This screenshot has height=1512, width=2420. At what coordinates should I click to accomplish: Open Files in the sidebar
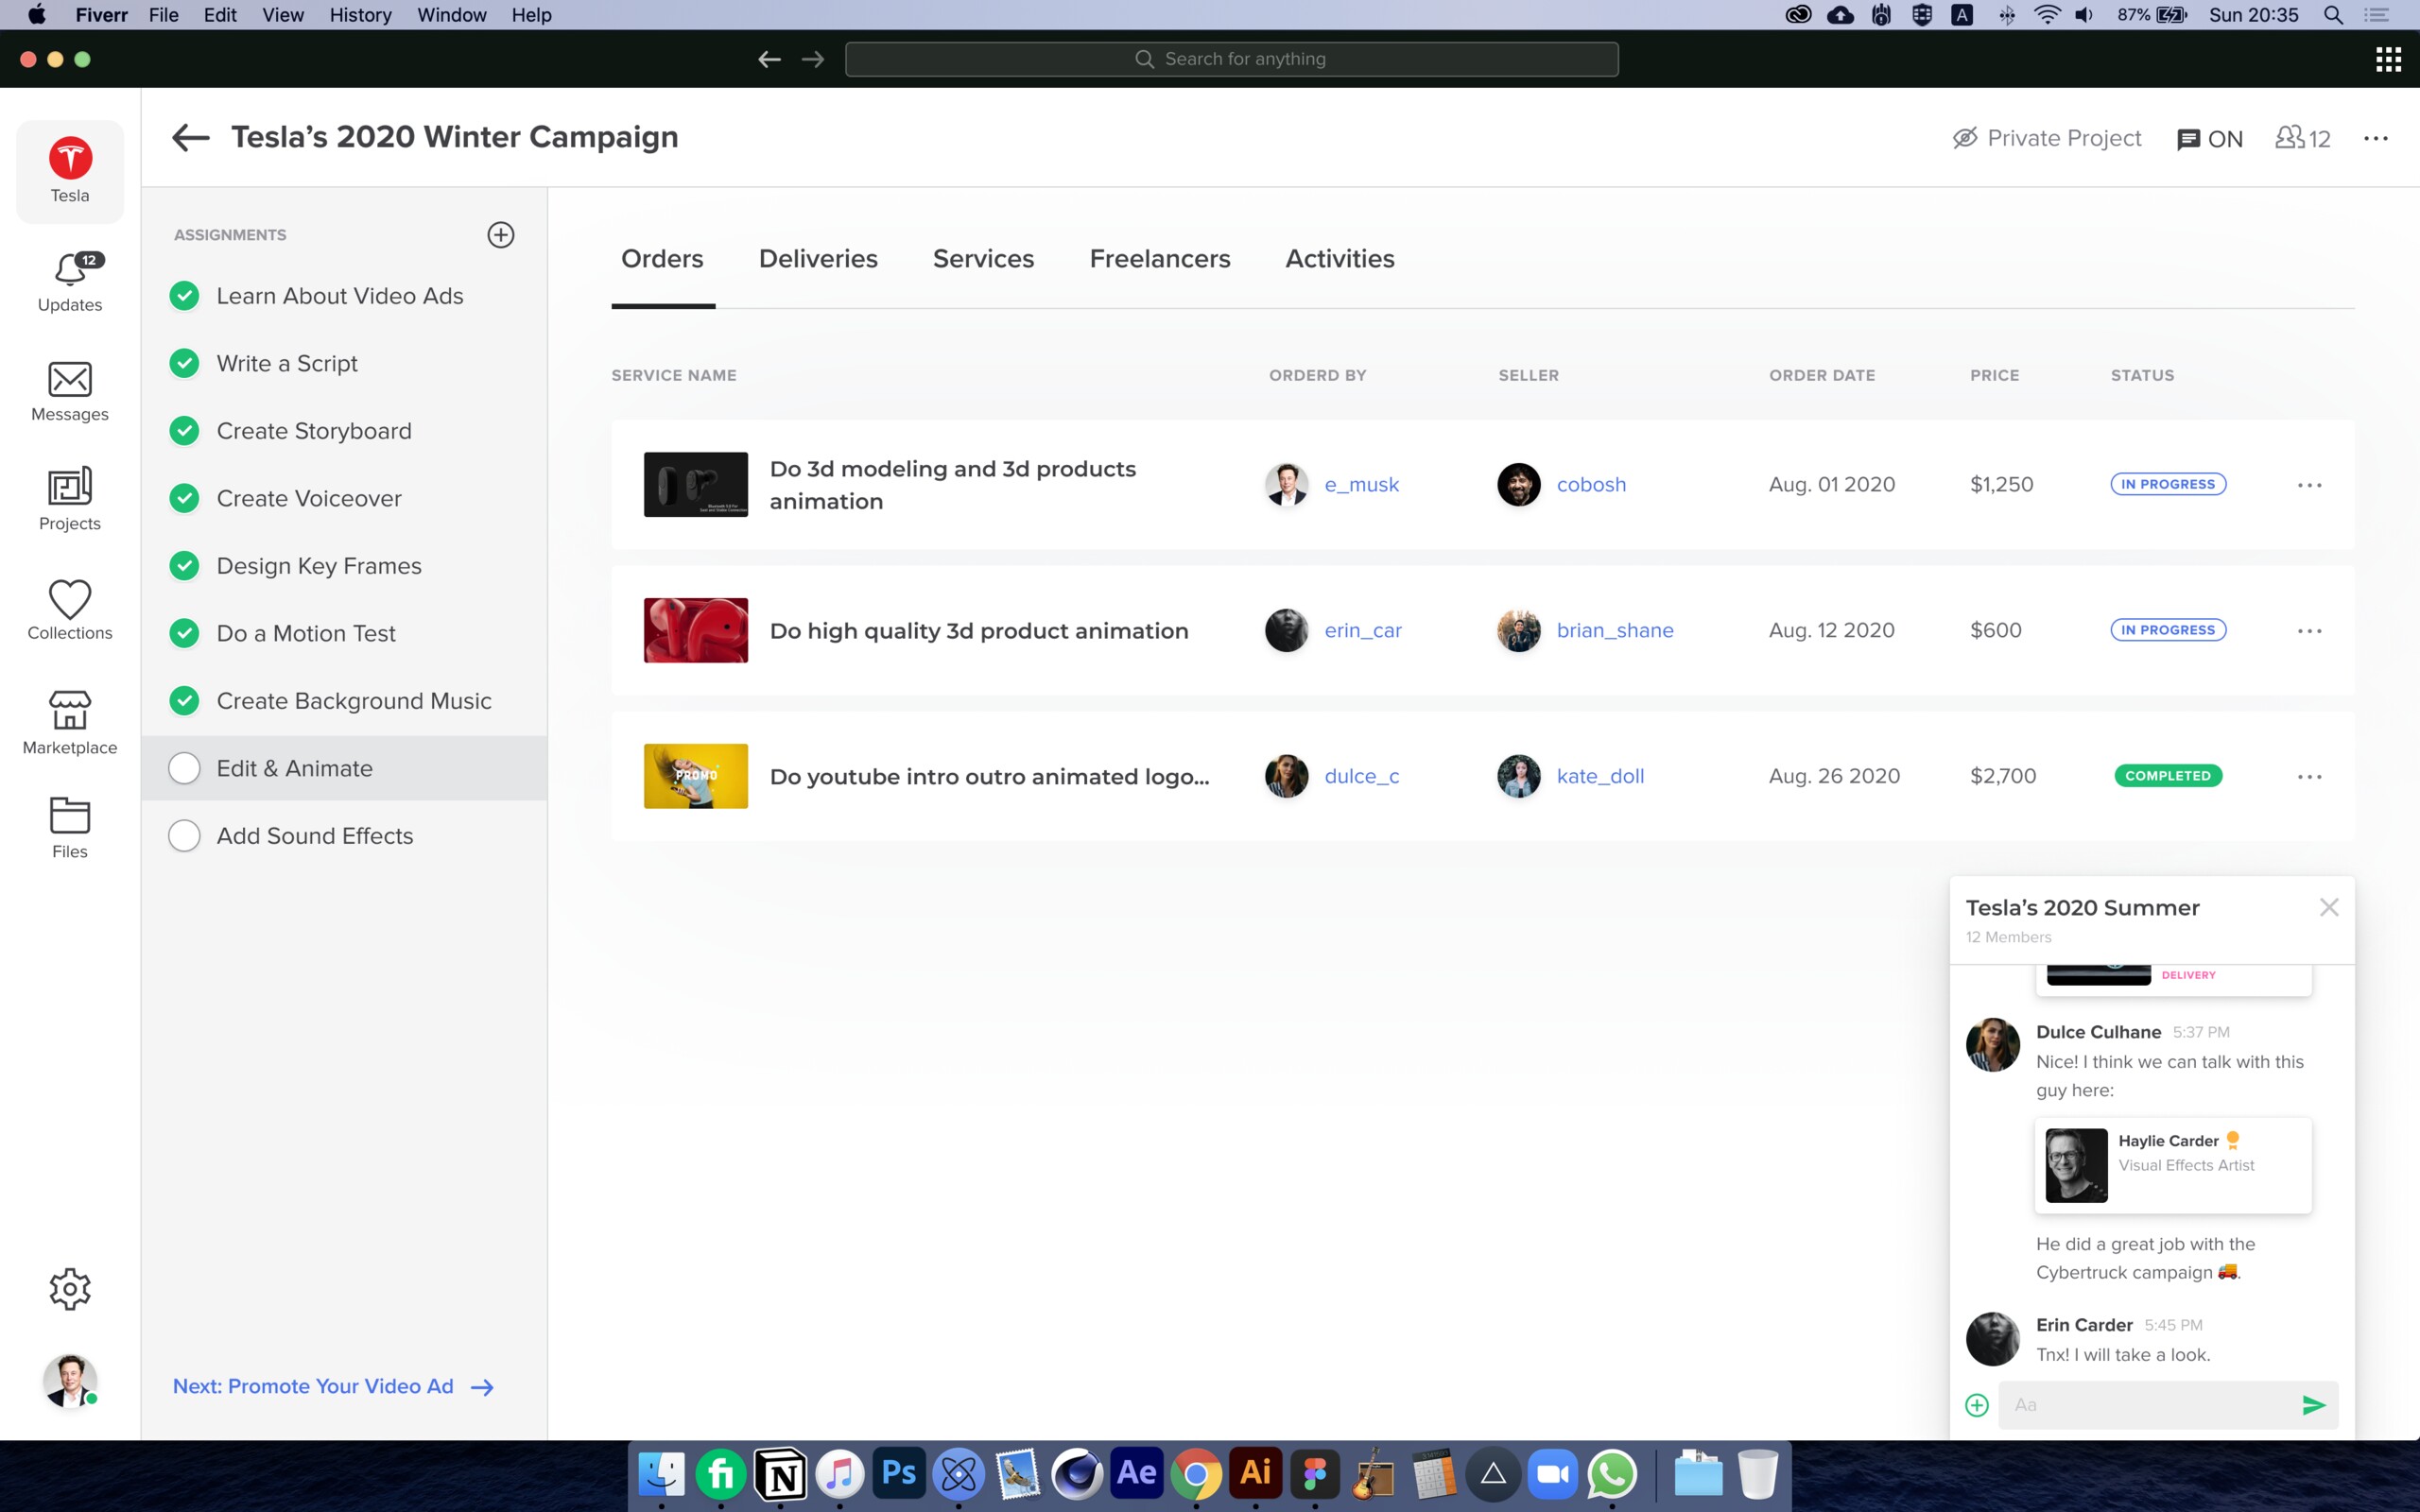pyautogui.click(x=70, y=828)
